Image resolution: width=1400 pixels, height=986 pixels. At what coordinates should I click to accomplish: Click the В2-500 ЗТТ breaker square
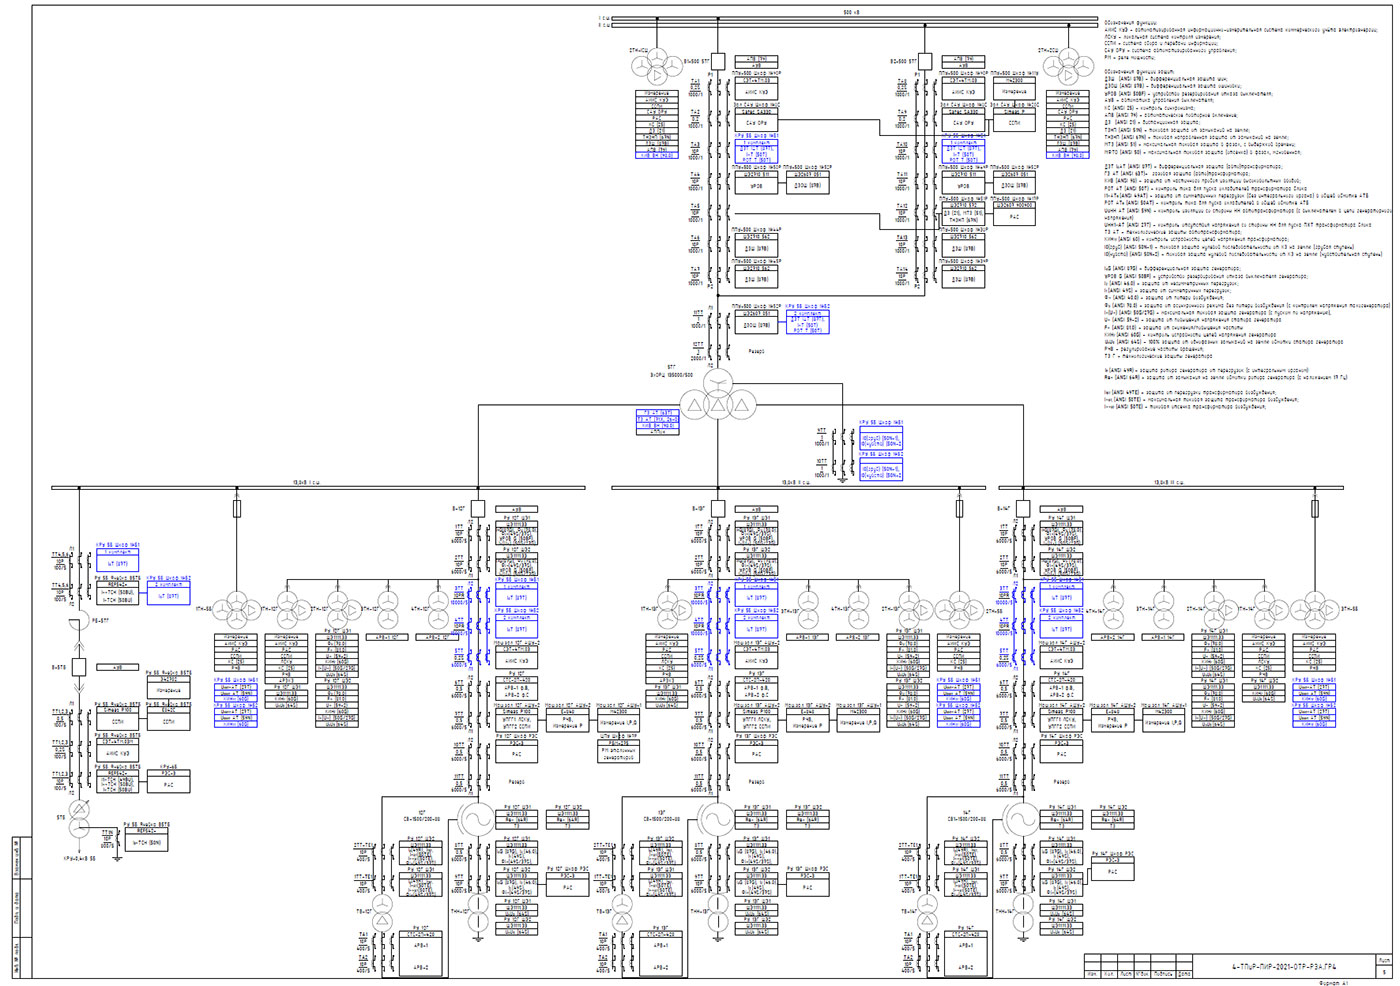tap(925, 62)
